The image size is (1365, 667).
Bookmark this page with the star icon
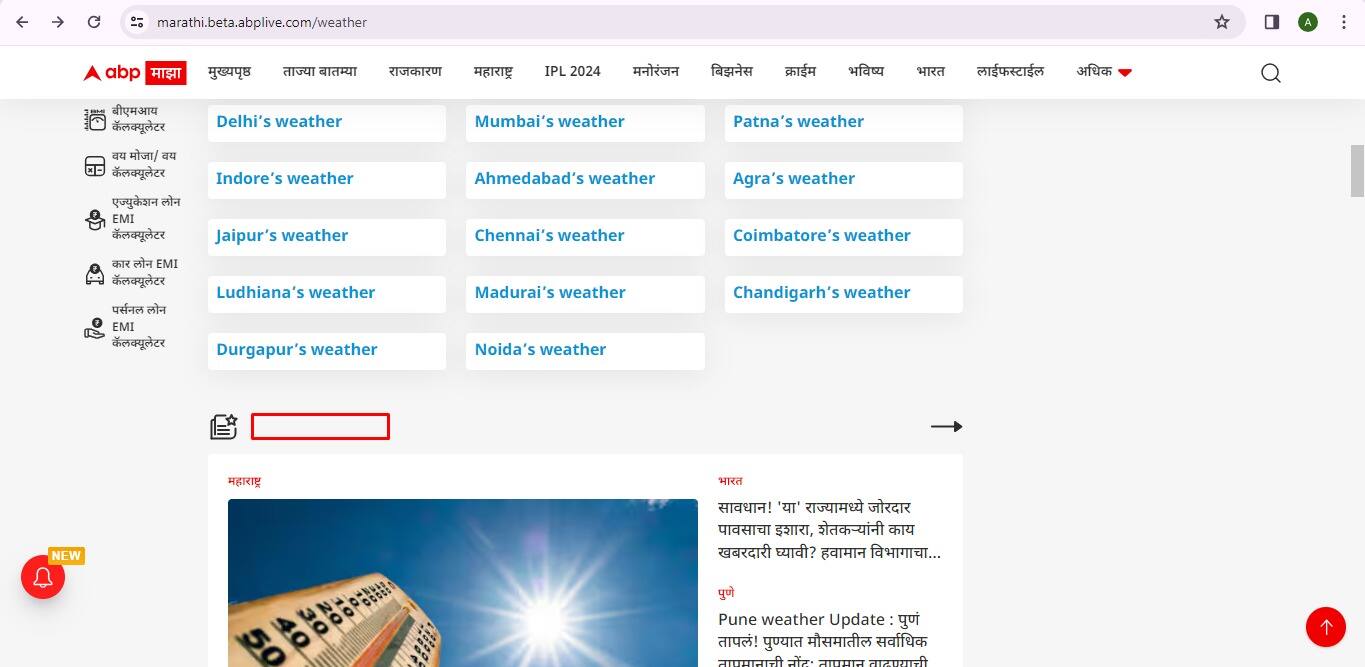tap(1221, 22)
